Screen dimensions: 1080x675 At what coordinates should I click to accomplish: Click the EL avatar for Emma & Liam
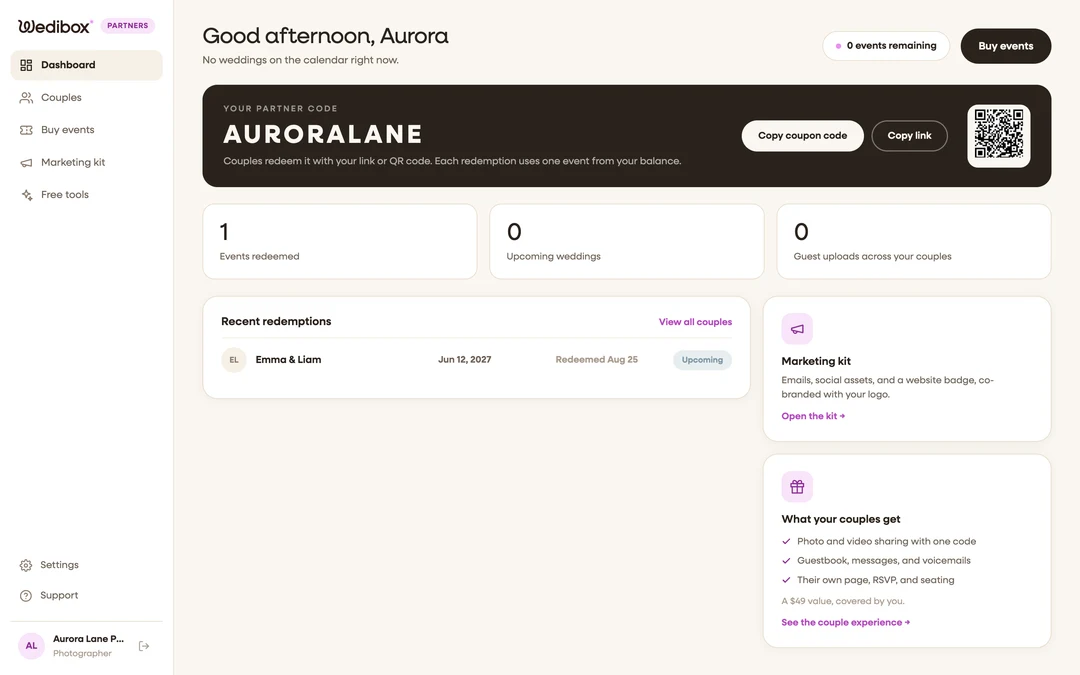pyautogui.click(x=233, y=360)
